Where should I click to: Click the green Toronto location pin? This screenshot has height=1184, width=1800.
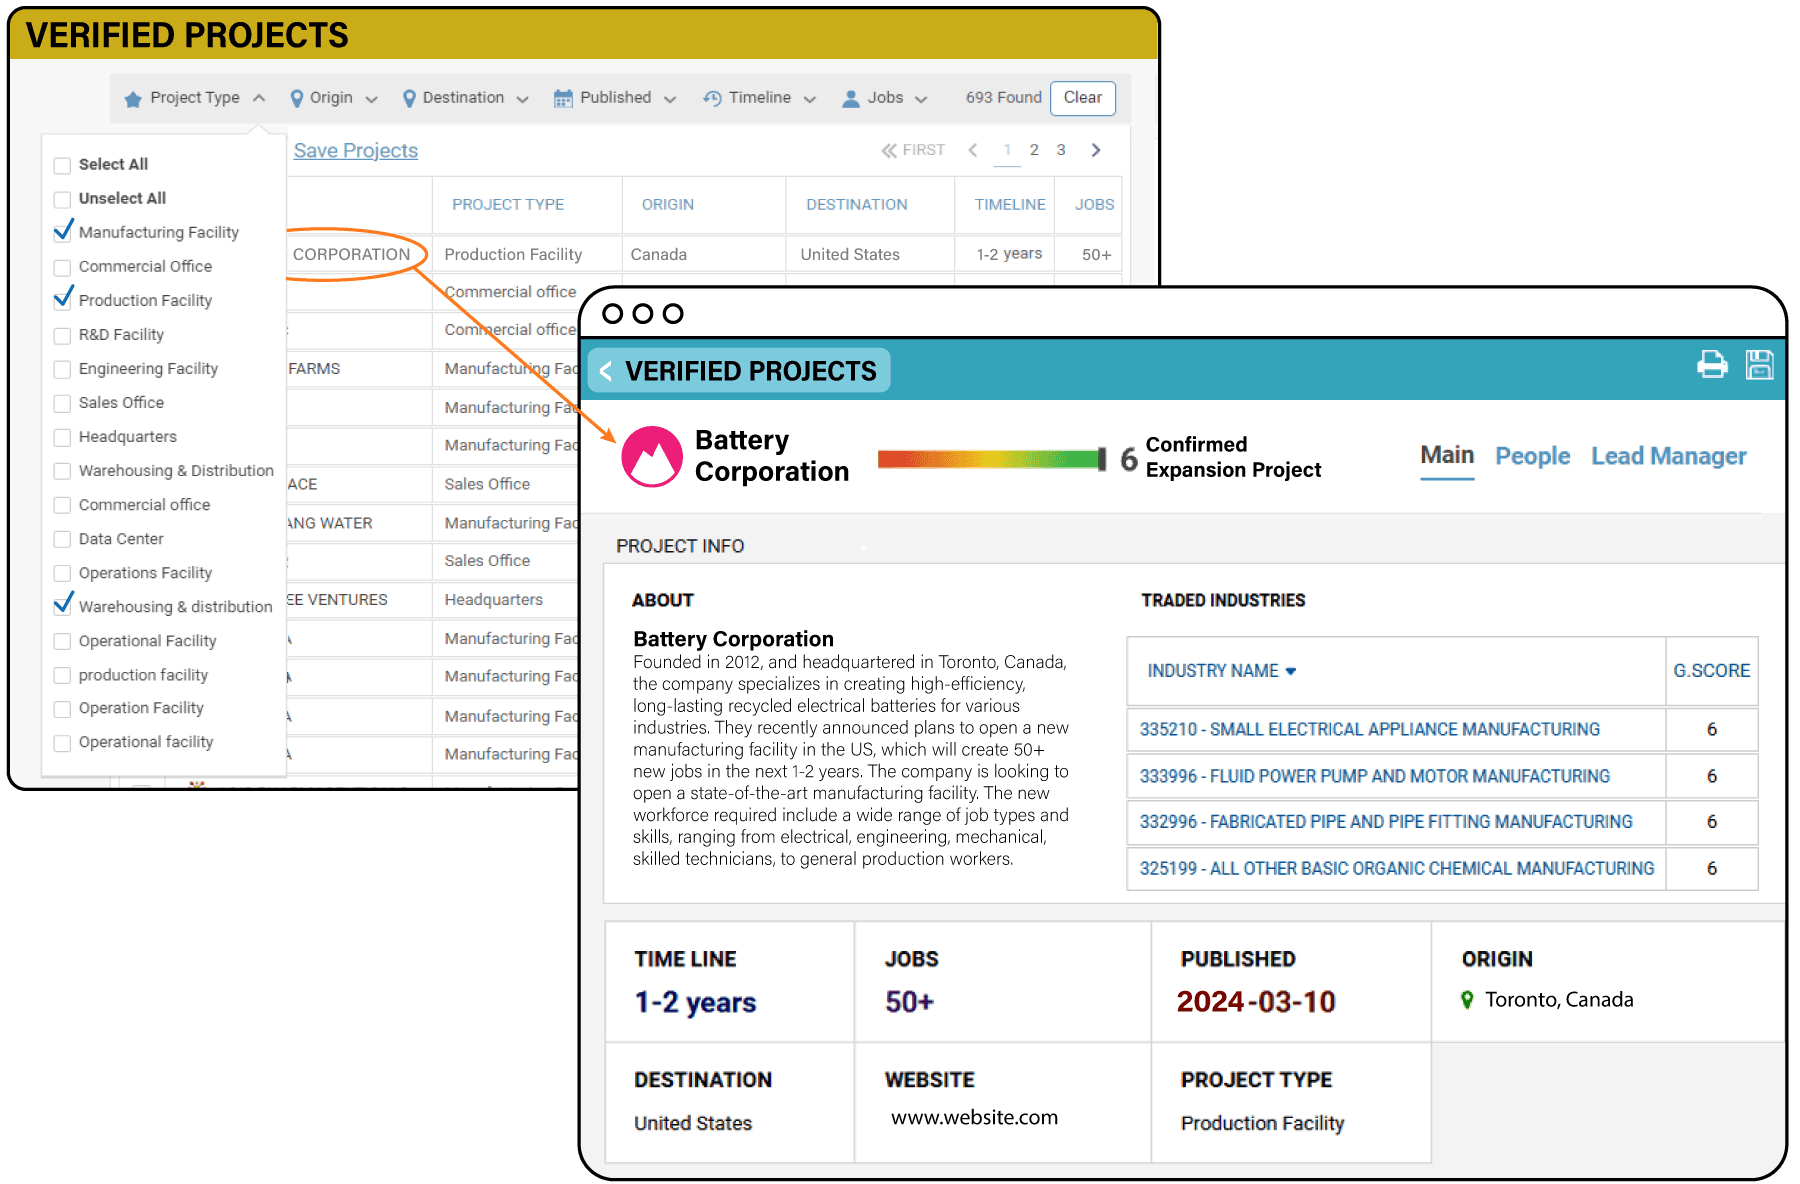1467,999
